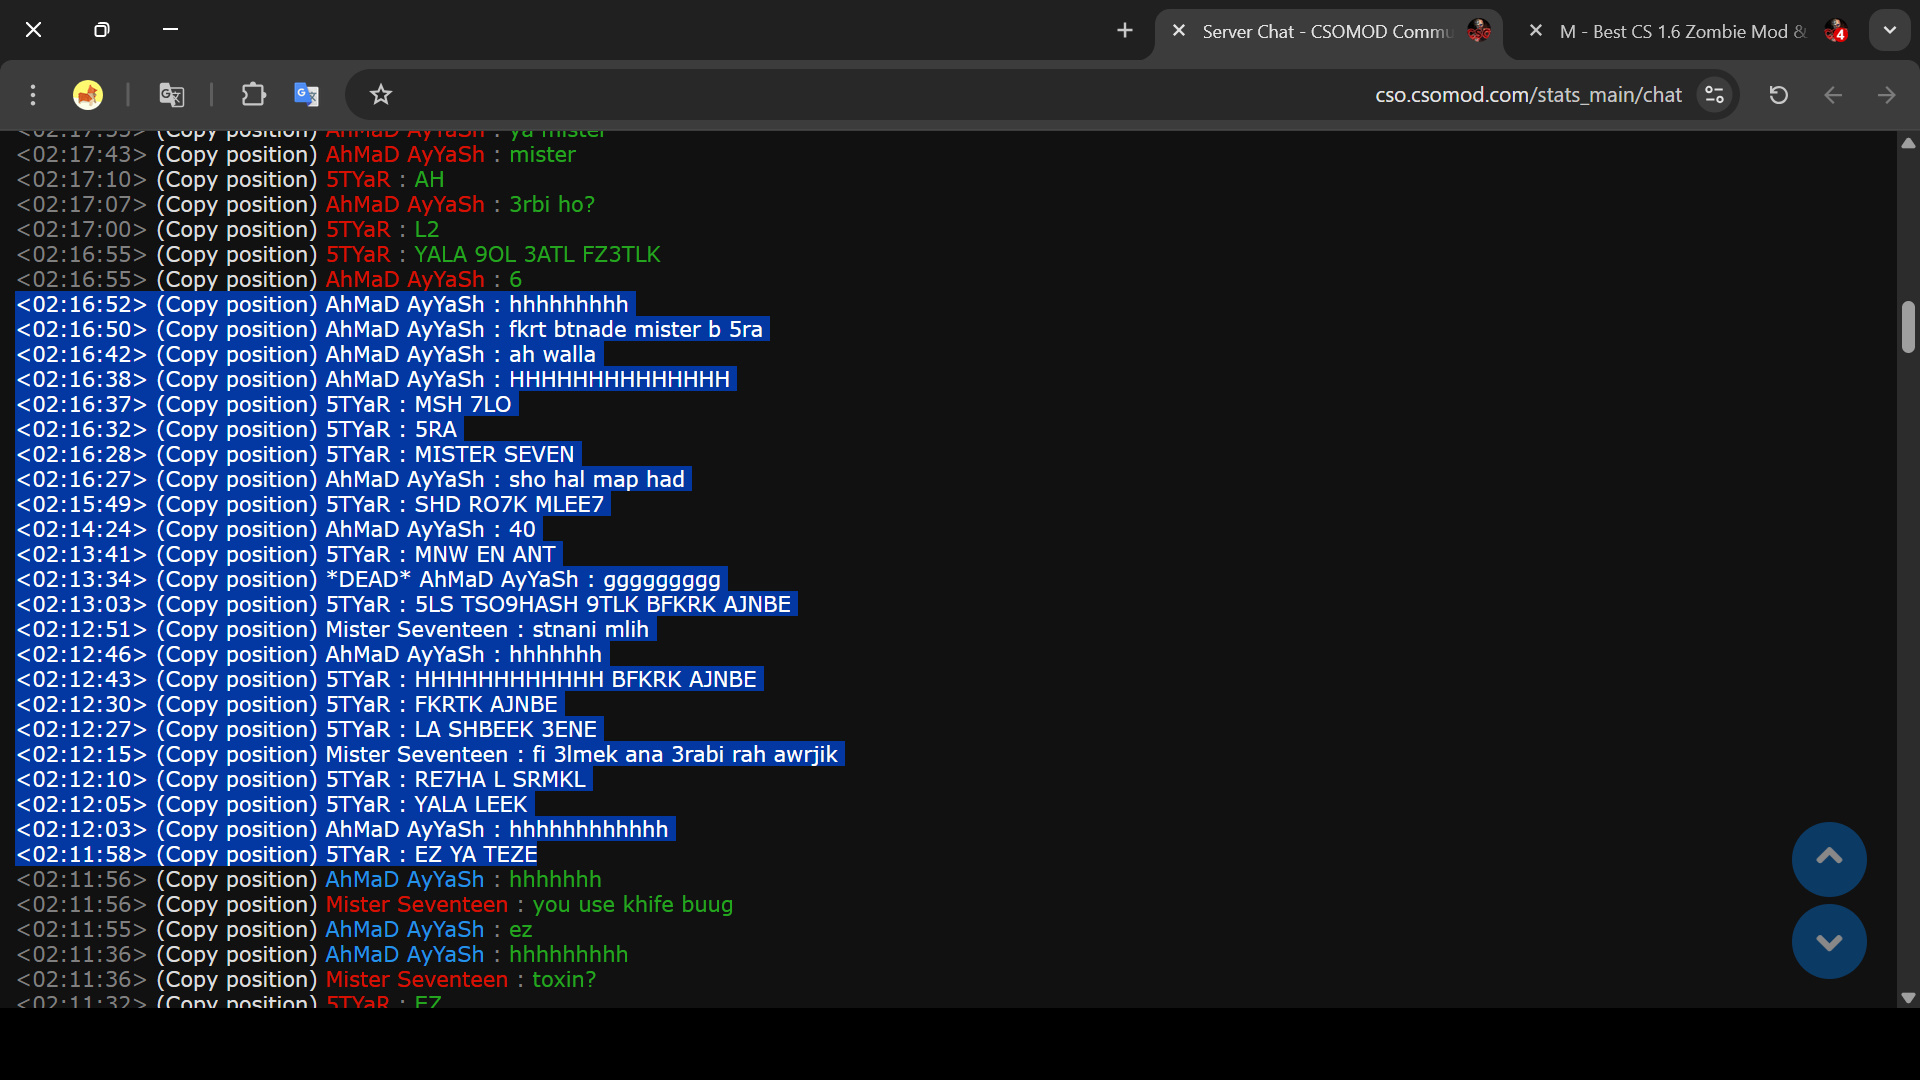Viewport: 1920px width, 1080px height.
Task: Open the orange profile avatar icon
Action: point(88,95)
